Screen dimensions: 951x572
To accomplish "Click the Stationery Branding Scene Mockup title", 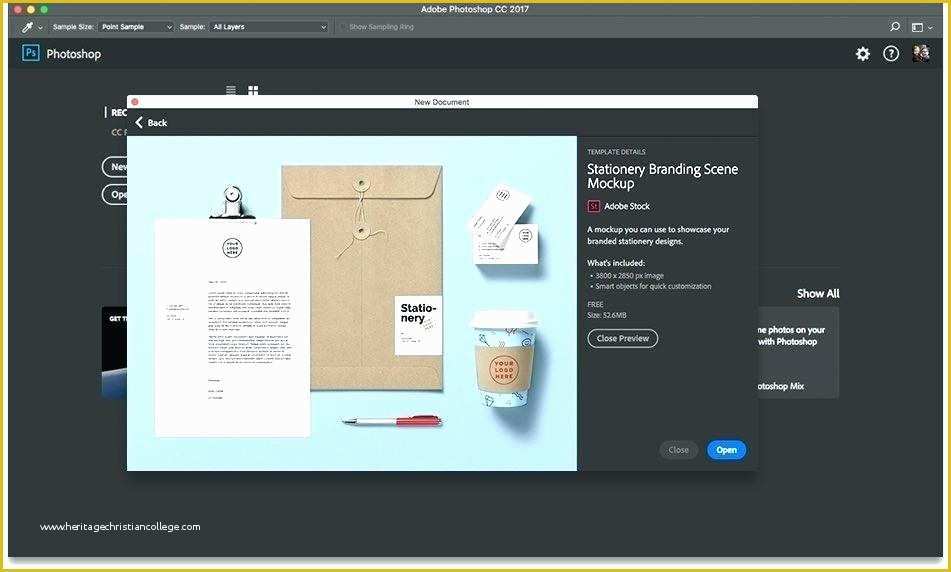I will pyautogui.click(x=662, y=176).
